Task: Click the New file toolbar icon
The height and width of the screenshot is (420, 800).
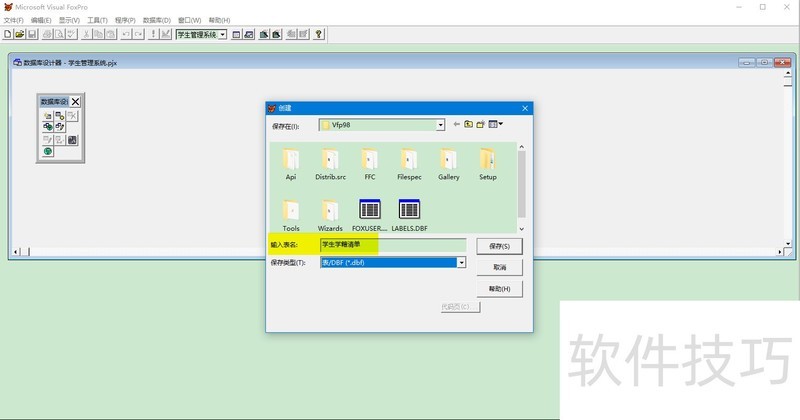Action: point(7,34)
